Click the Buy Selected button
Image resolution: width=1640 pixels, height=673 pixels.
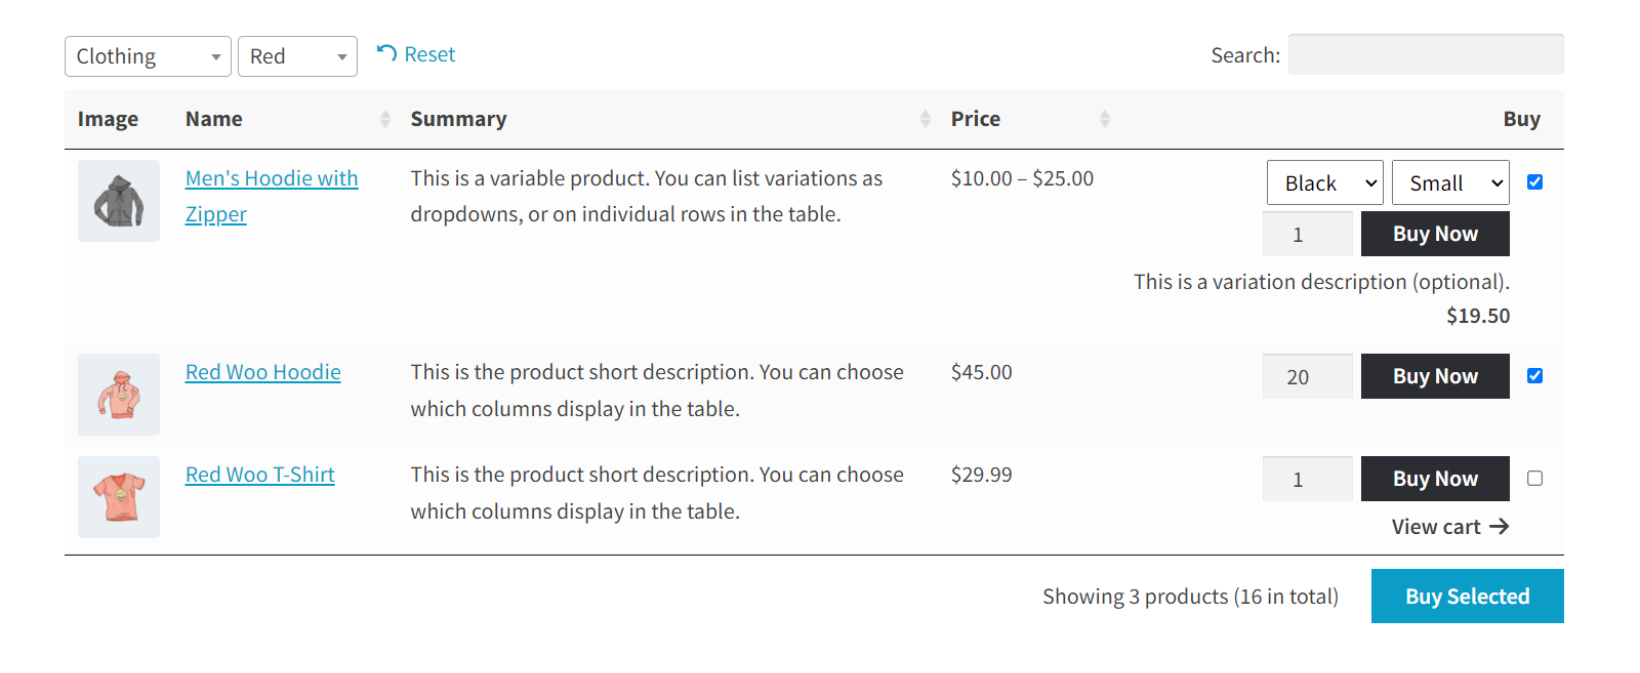[x=1467, y=596]
